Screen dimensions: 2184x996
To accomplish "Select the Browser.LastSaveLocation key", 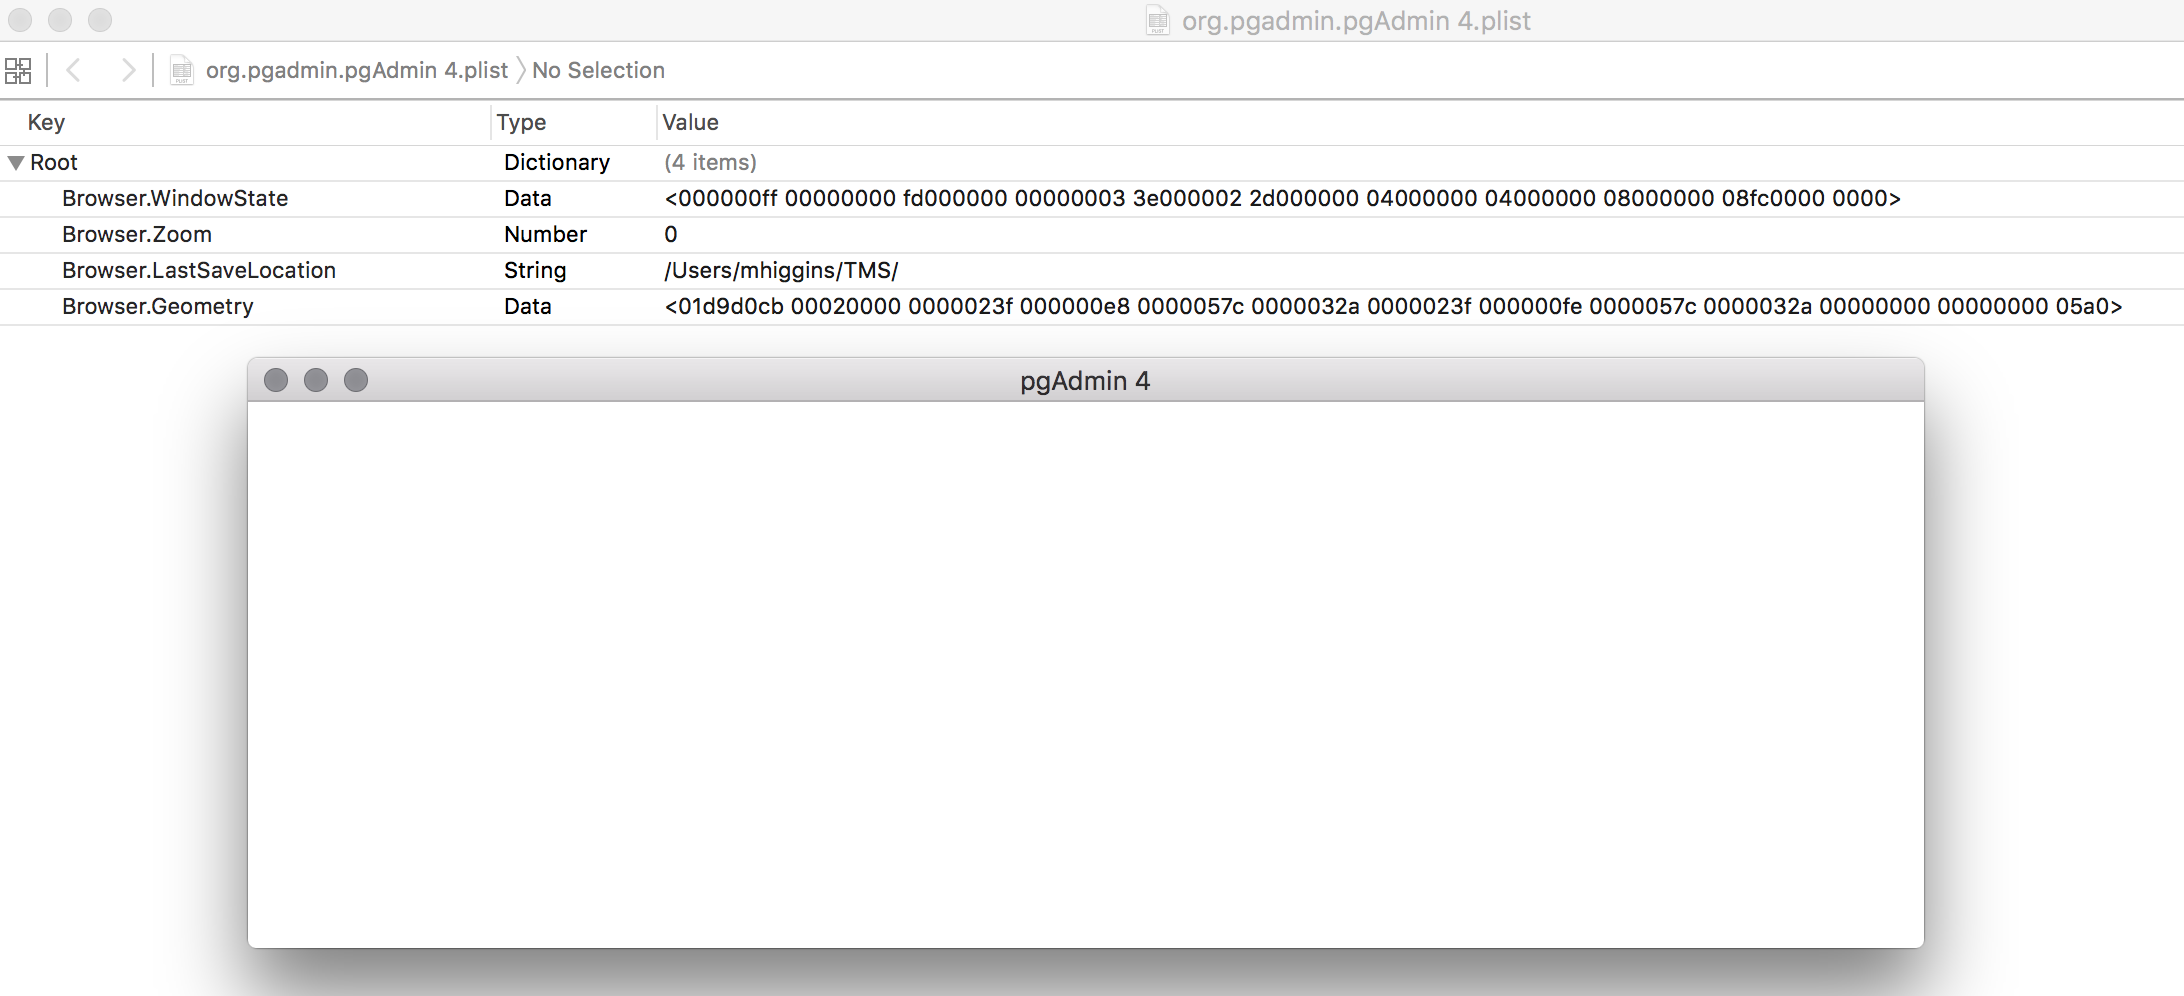I will tap(199, 270).
